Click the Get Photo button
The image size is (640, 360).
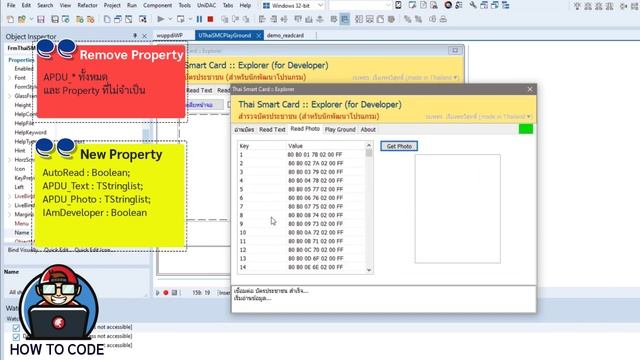click(x=399, y=146)
